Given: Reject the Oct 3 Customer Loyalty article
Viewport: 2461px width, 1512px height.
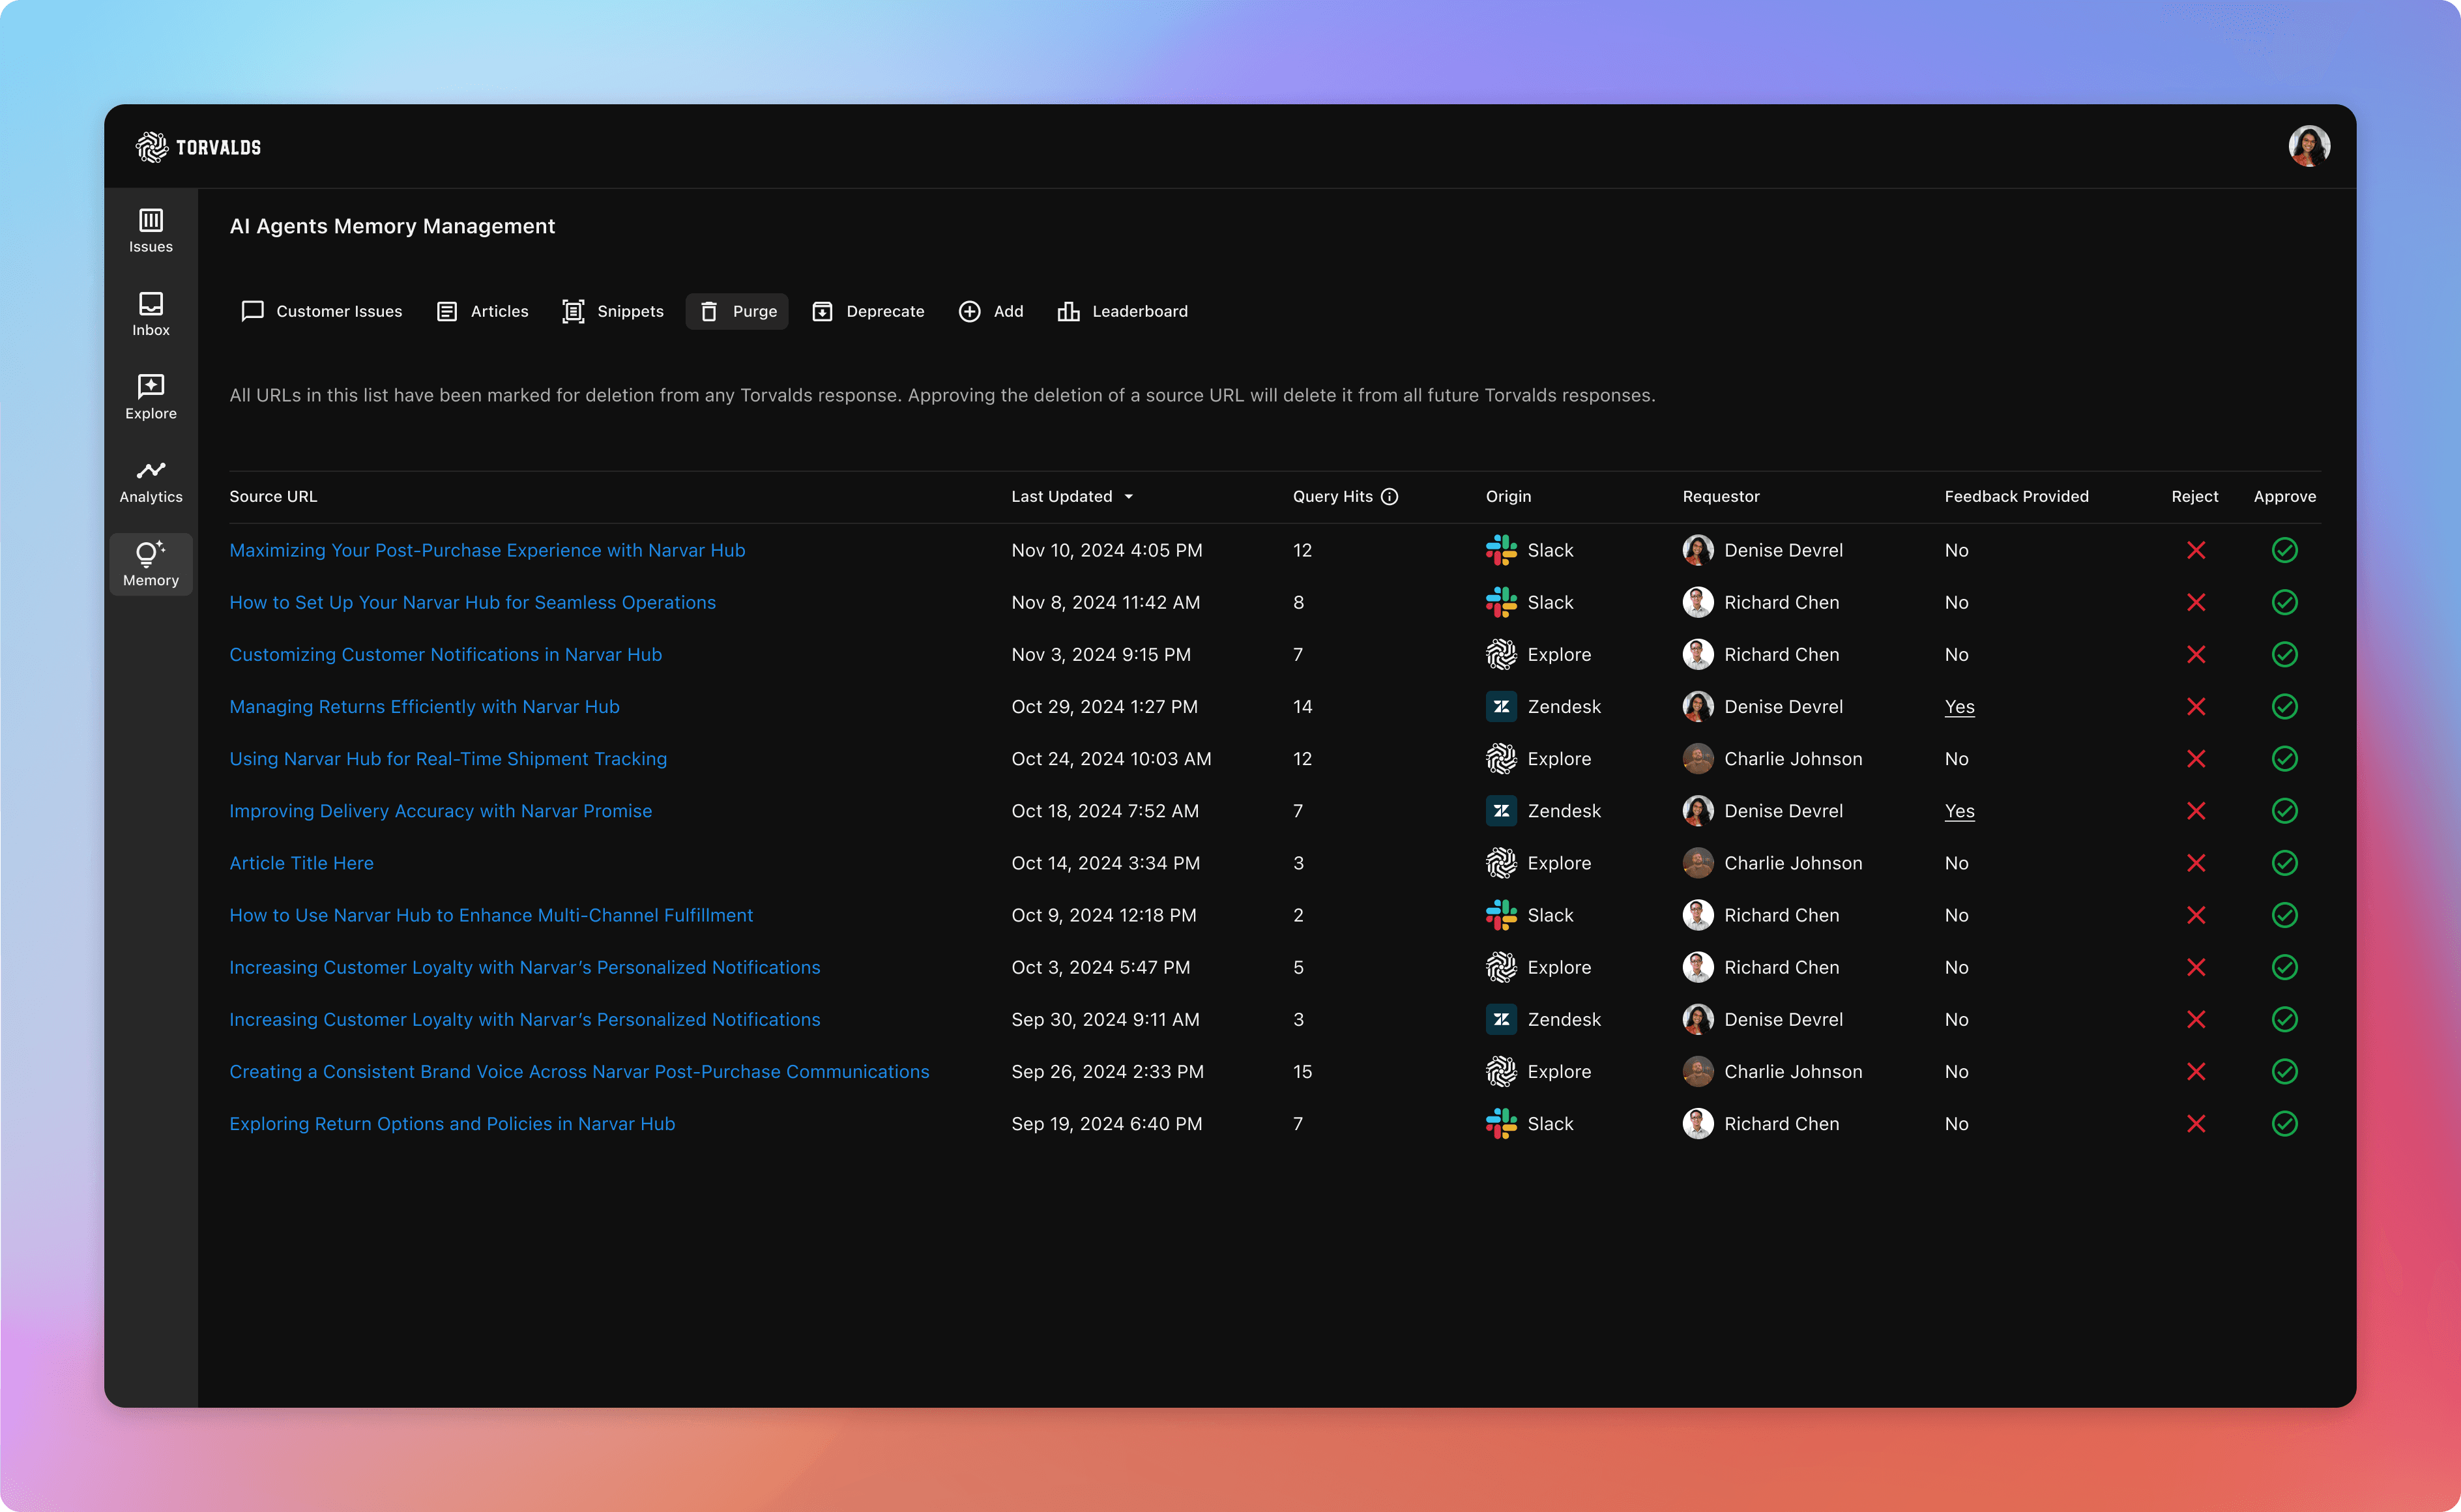Looking at the screenshot, I should point(2196,967).
